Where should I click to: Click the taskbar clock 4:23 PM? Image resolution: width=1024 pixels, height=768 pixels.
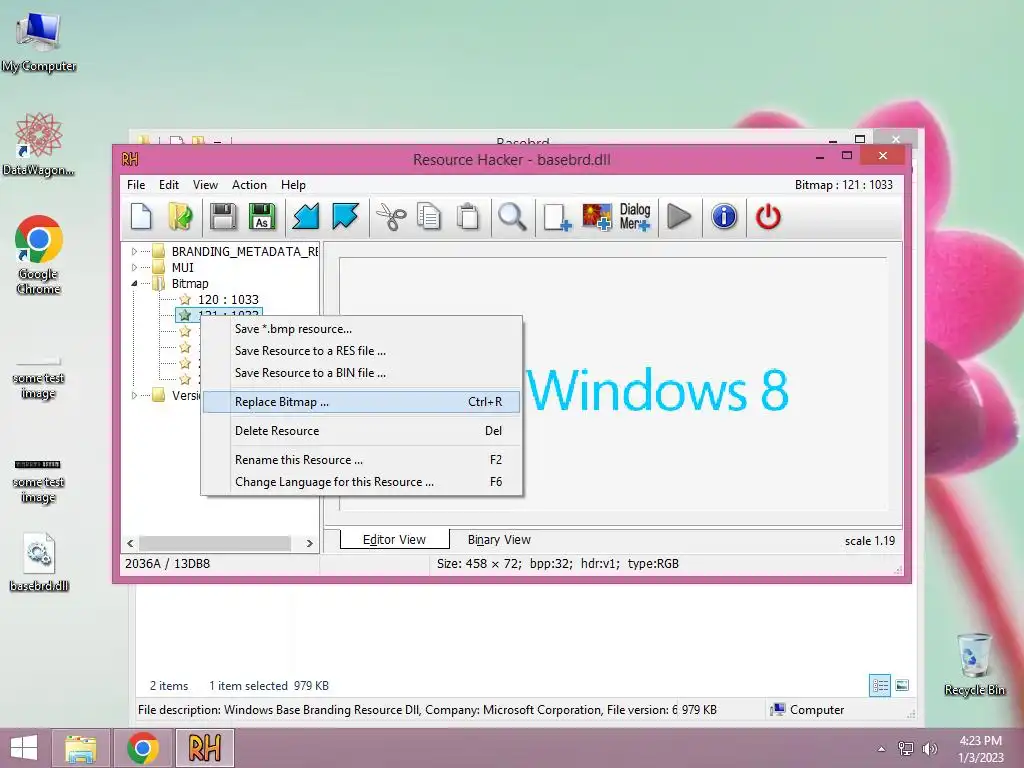[980, 741]
